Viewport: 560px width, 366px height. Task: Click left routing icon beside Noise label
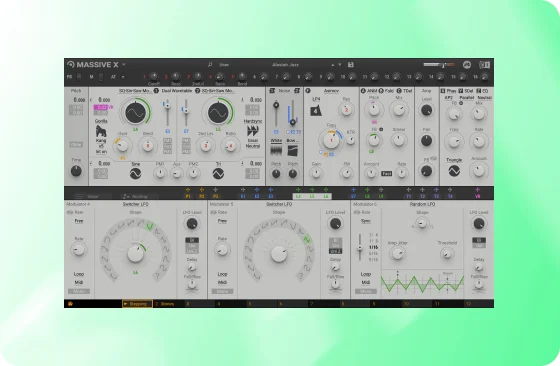tap(272, 91)
